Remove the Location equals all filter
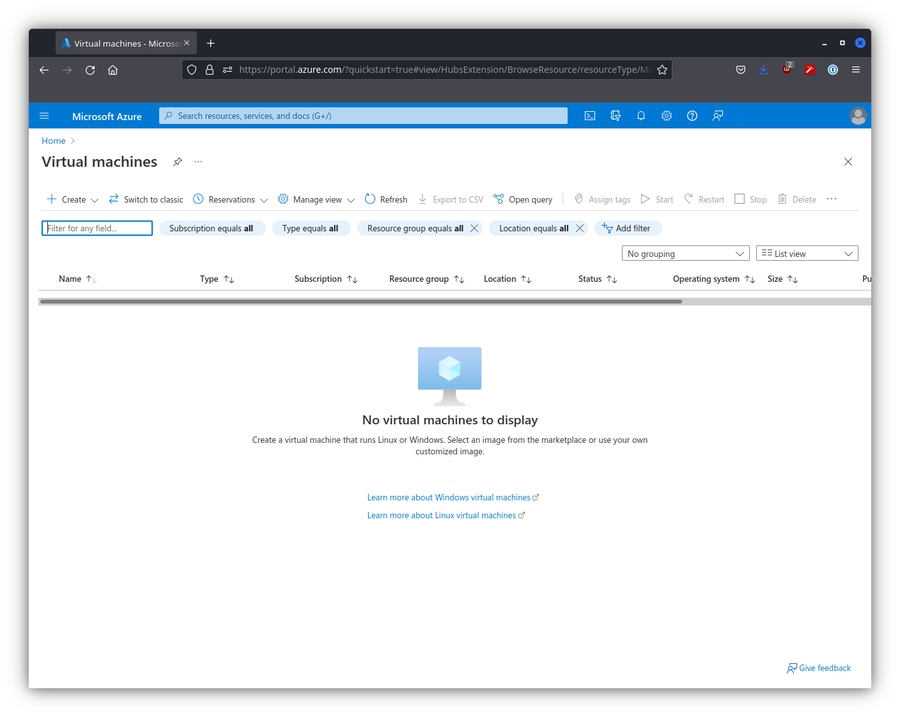 (x=579, y=228)
